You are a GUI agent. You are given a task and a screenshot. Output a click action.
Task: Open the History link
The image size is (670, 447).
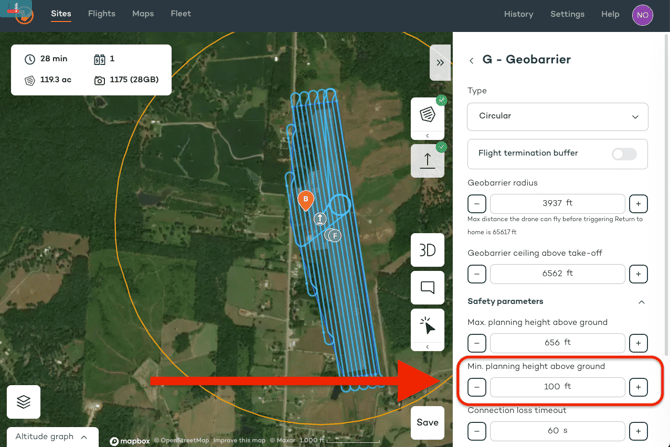tap(518, 15)
